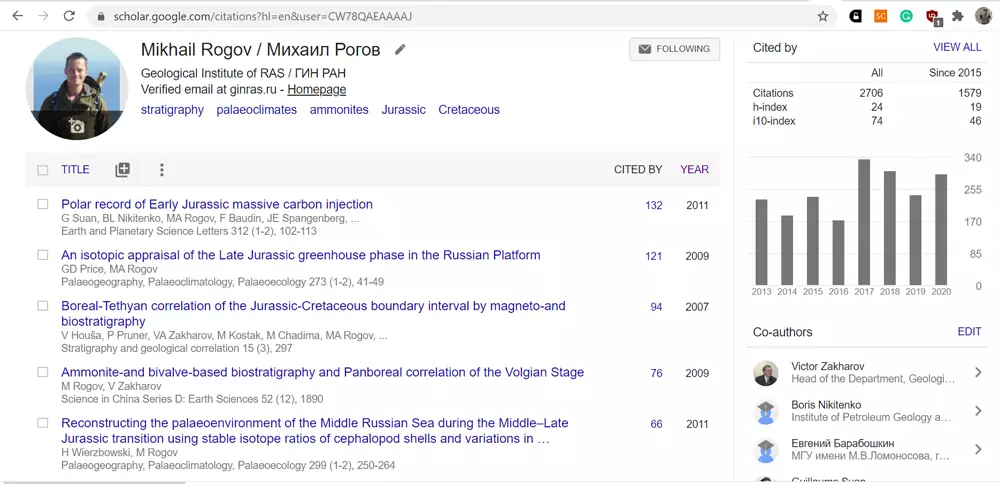Click the FOLLOWING button
The image size is (1000, 484).
click(x=675, y=49)
